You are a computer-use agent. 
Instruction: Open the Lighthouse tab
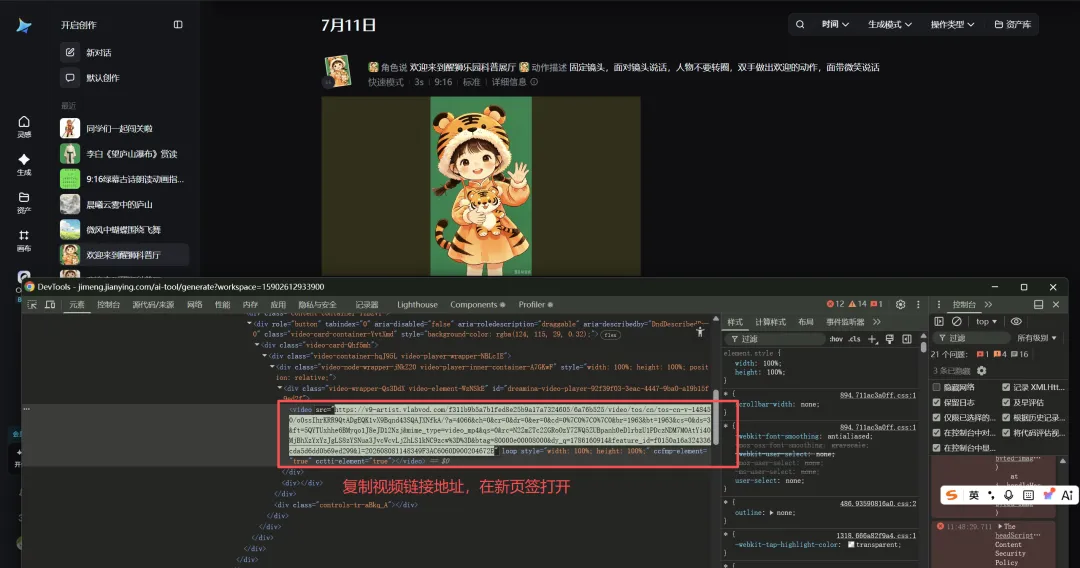pyautogui.click(x=417, y=304)
